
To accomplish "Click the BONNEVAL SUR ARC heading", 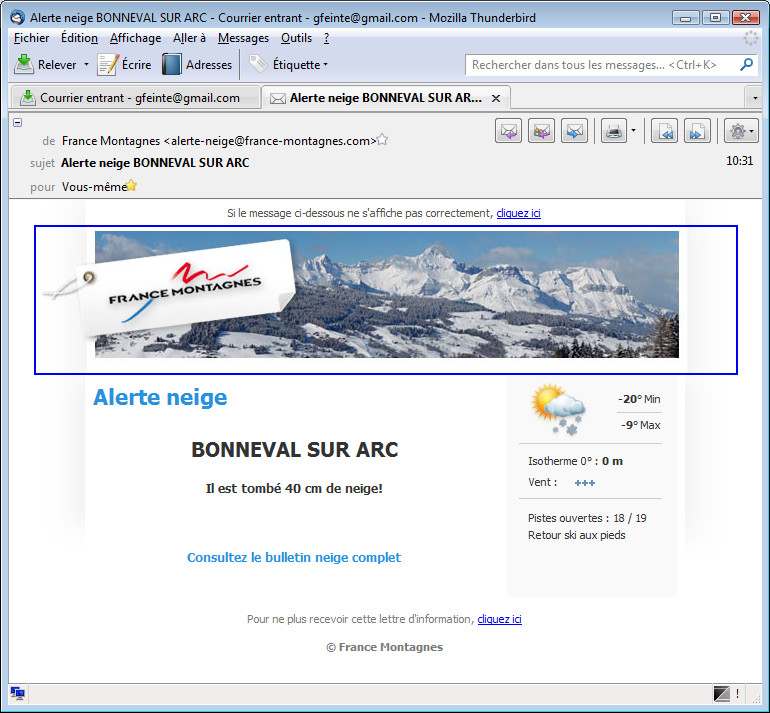I will (295, 449).
